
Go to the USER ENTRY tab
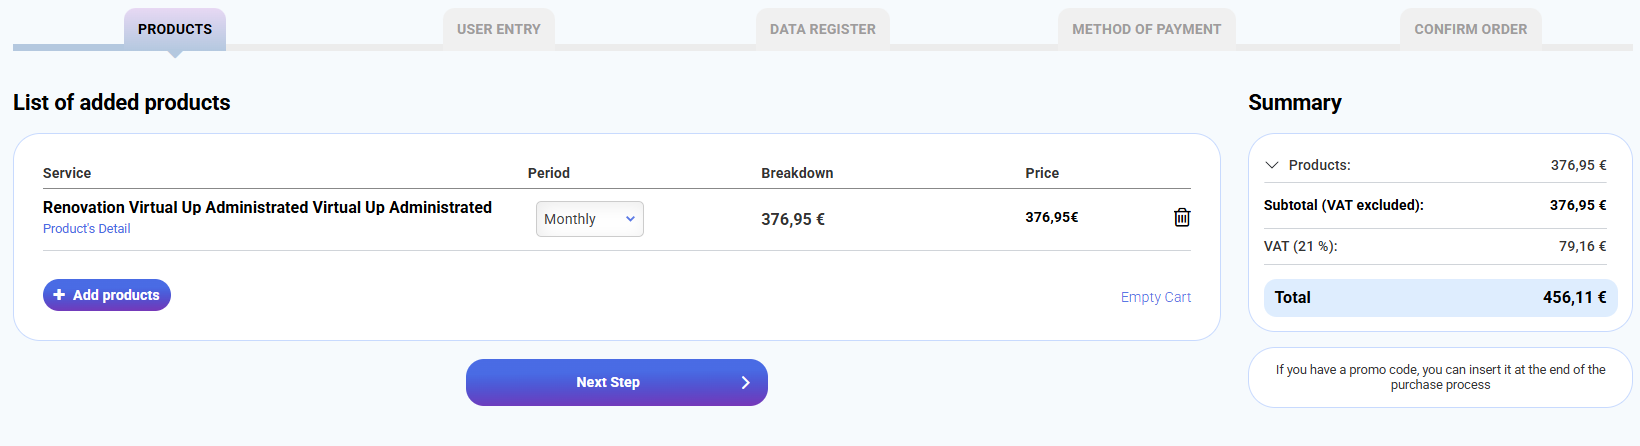pyautogui.click(x=498, y=29)
